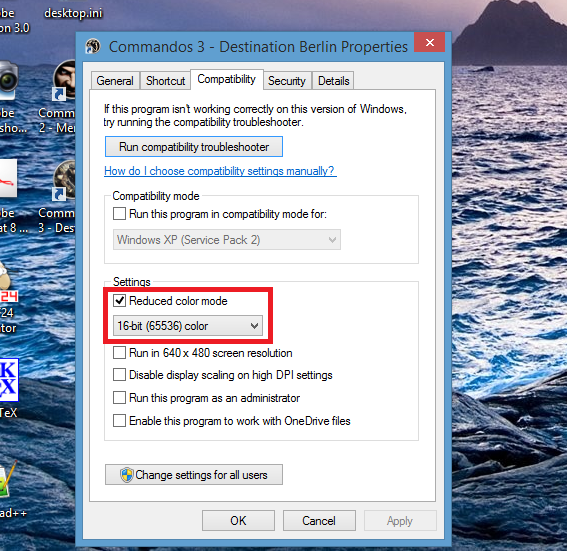
Task: Enable Run in 640 x 480 screen resolution
Action: point(119,353)
